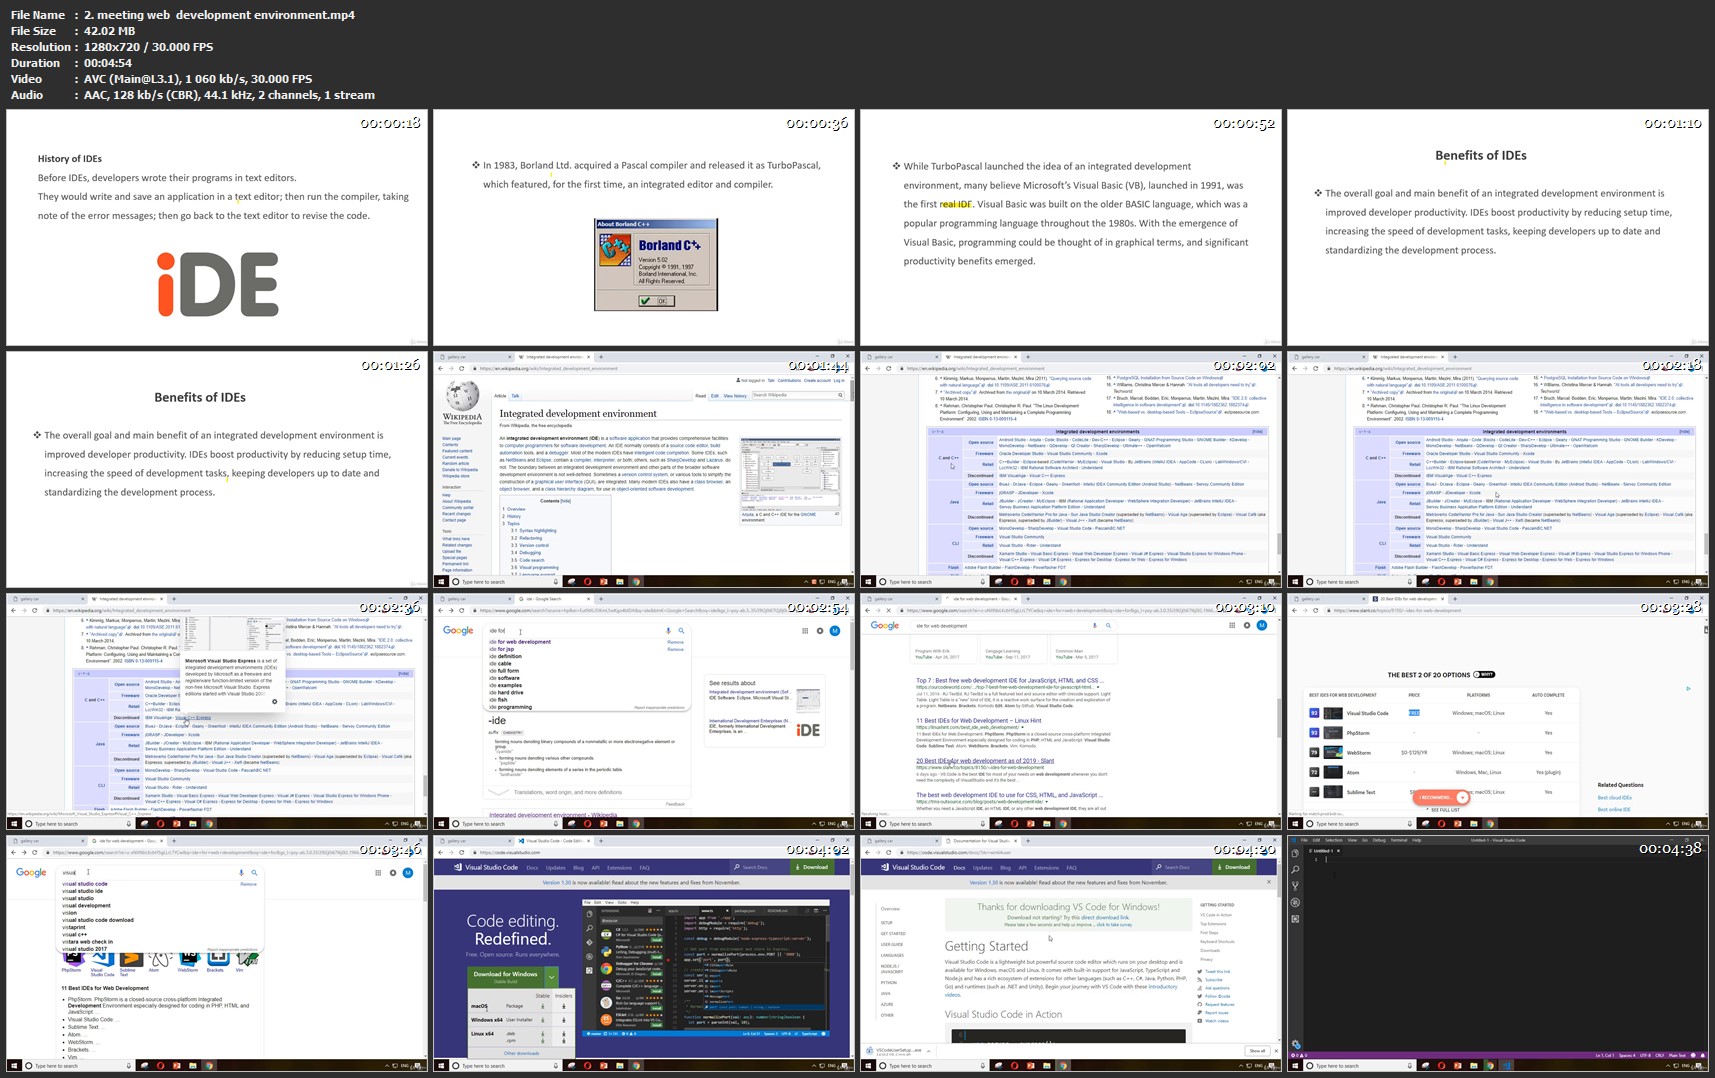Open the Explorer icon in the 00:04:38 VS Code frame
1715x1078 pixels.
(x=1295, y=855)
